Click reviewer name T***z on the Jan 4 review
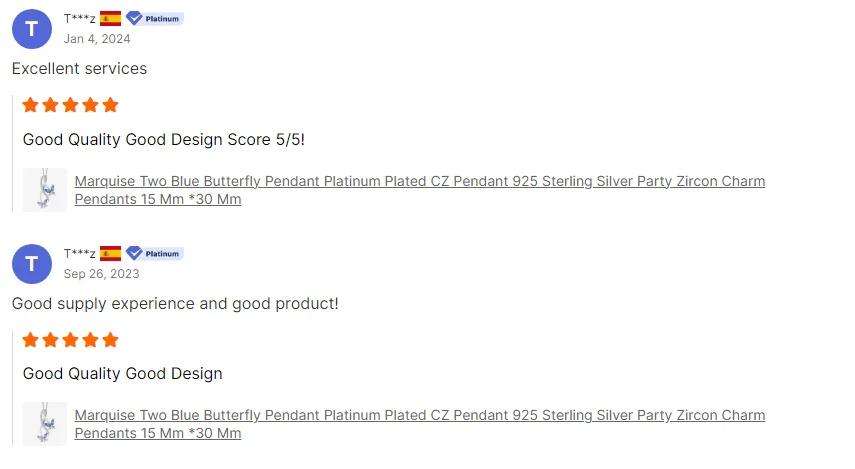Image resolution: width=855 pixels, height=469 pixels. (79, 19)
